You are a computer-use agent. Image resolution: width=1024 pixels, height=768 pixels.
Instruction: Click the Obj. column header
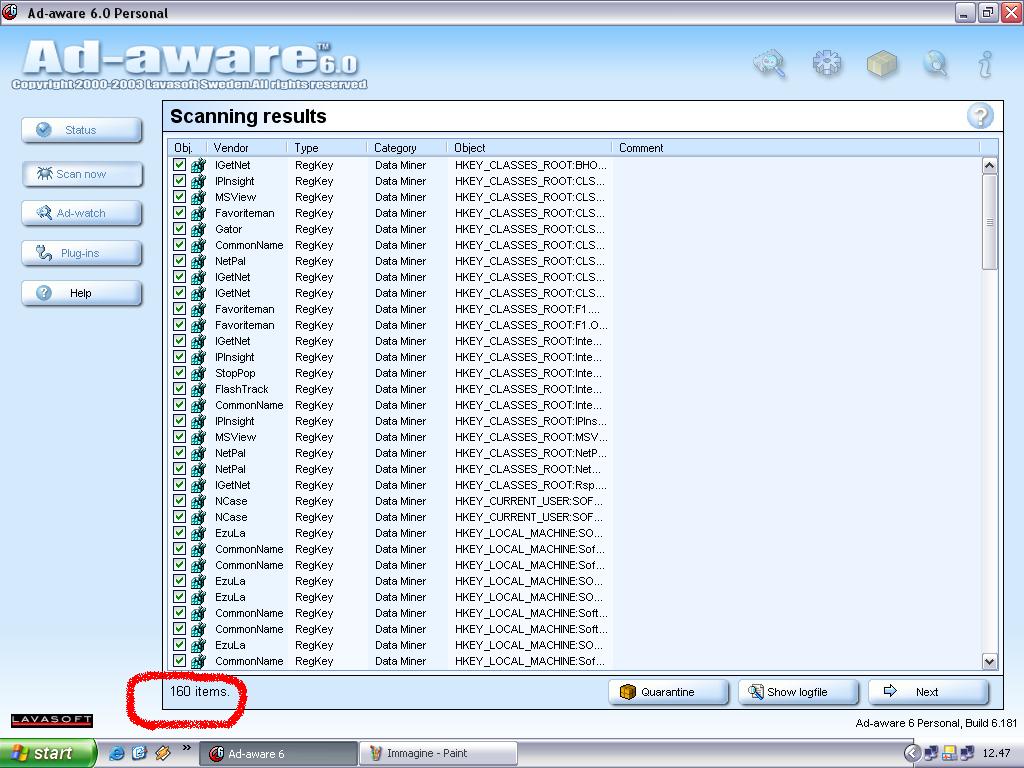point(187,148)
